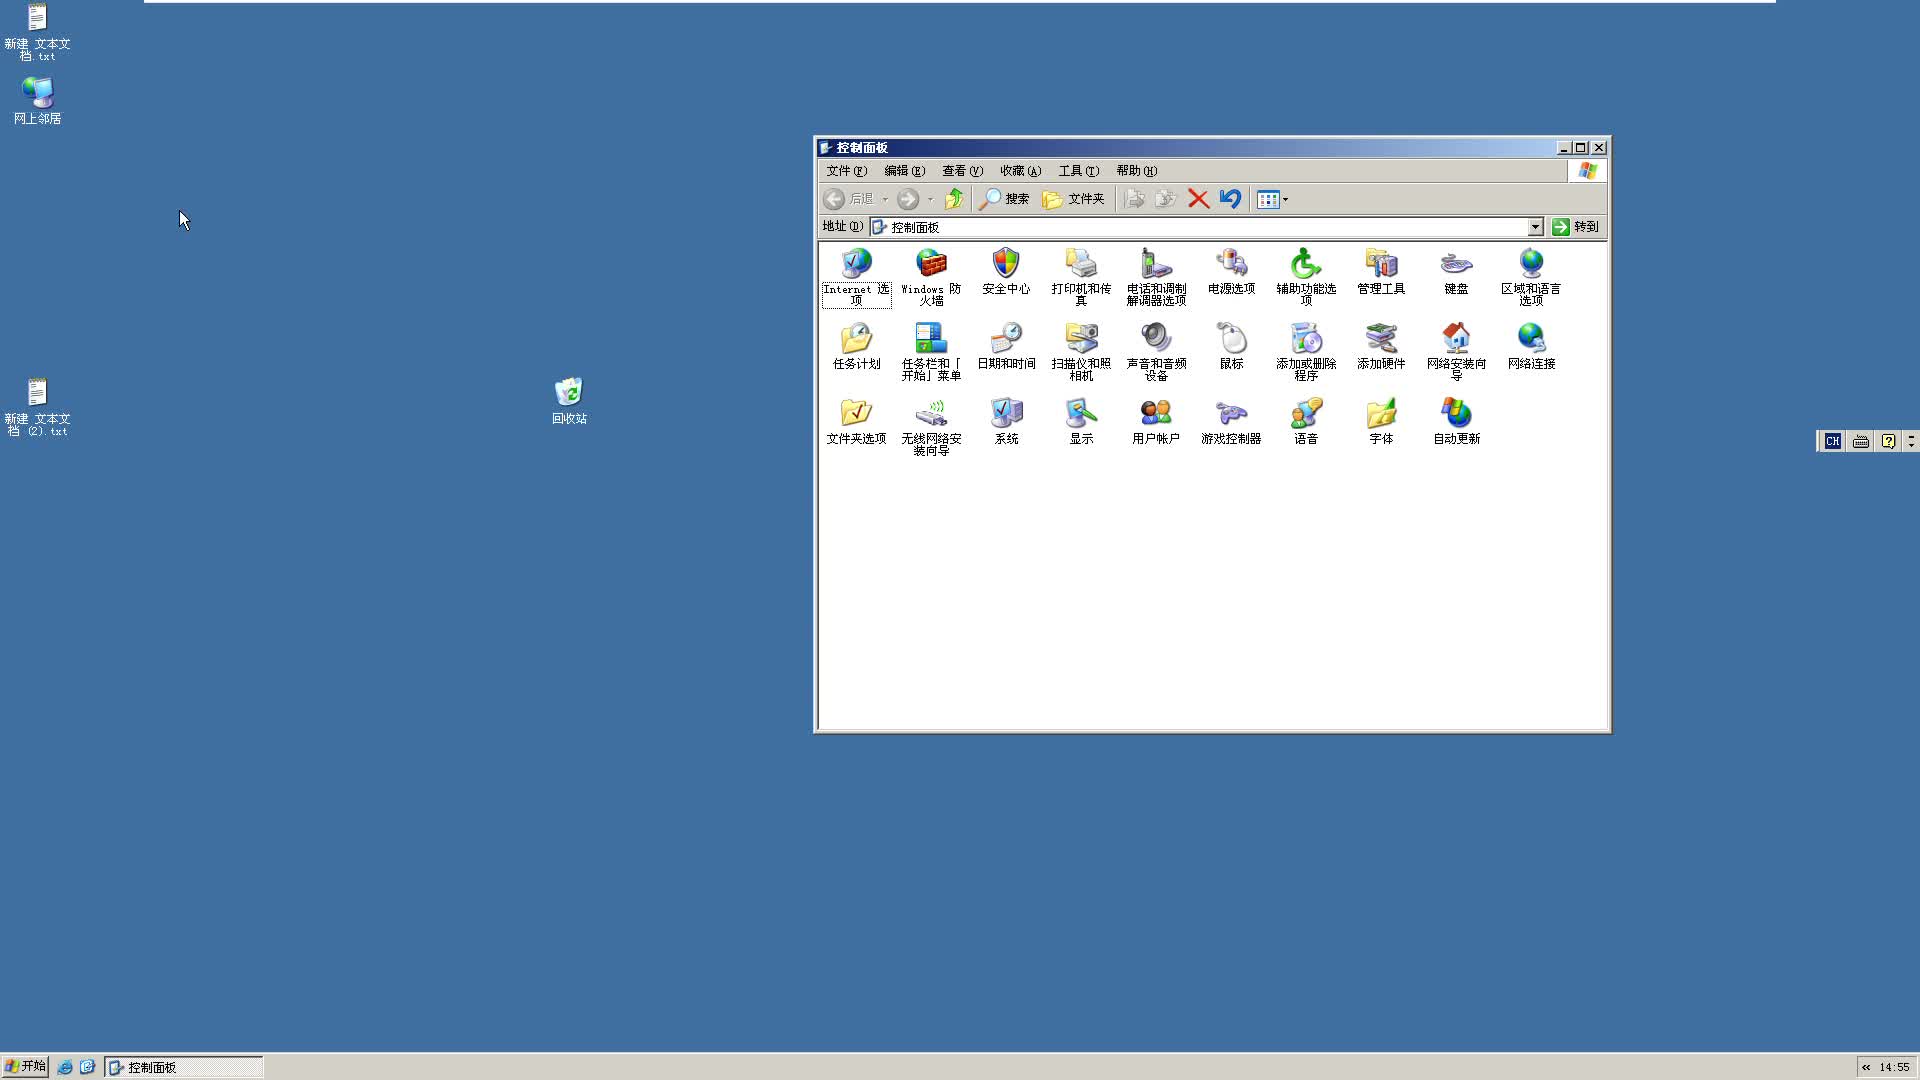
Task: Open 打印机和传真 icon
Action: (x=1081, y=276)
